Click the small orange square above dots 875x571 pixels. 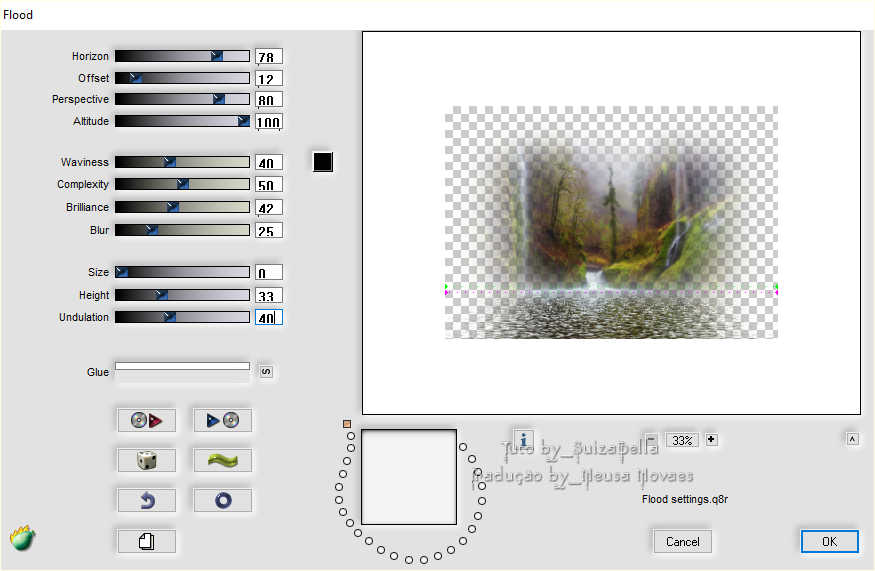coord(347,424)
